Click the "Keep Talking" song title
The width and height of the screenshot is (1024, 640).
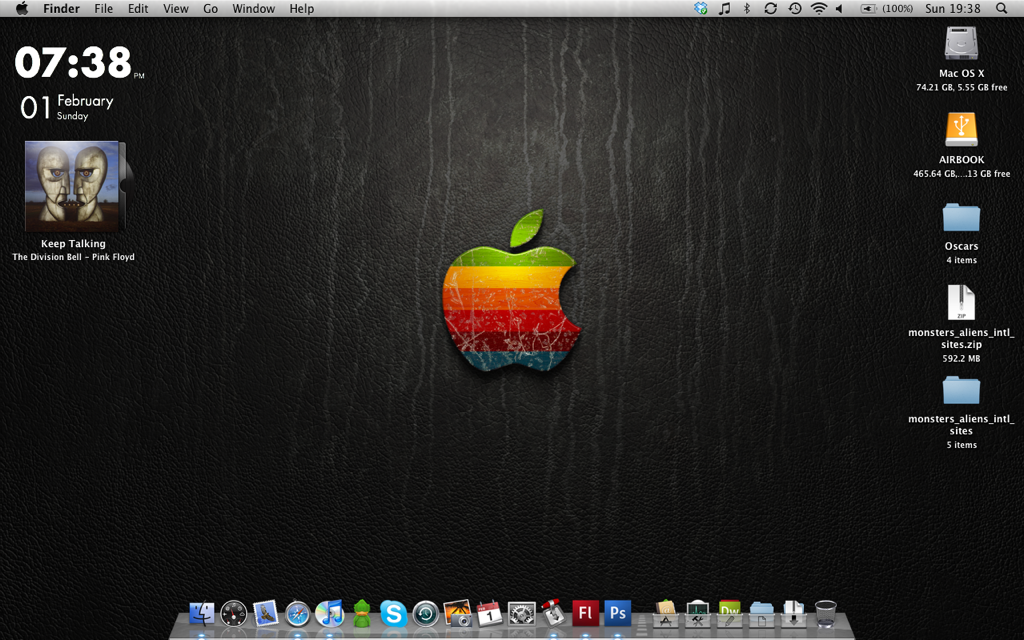click(73, 244)
